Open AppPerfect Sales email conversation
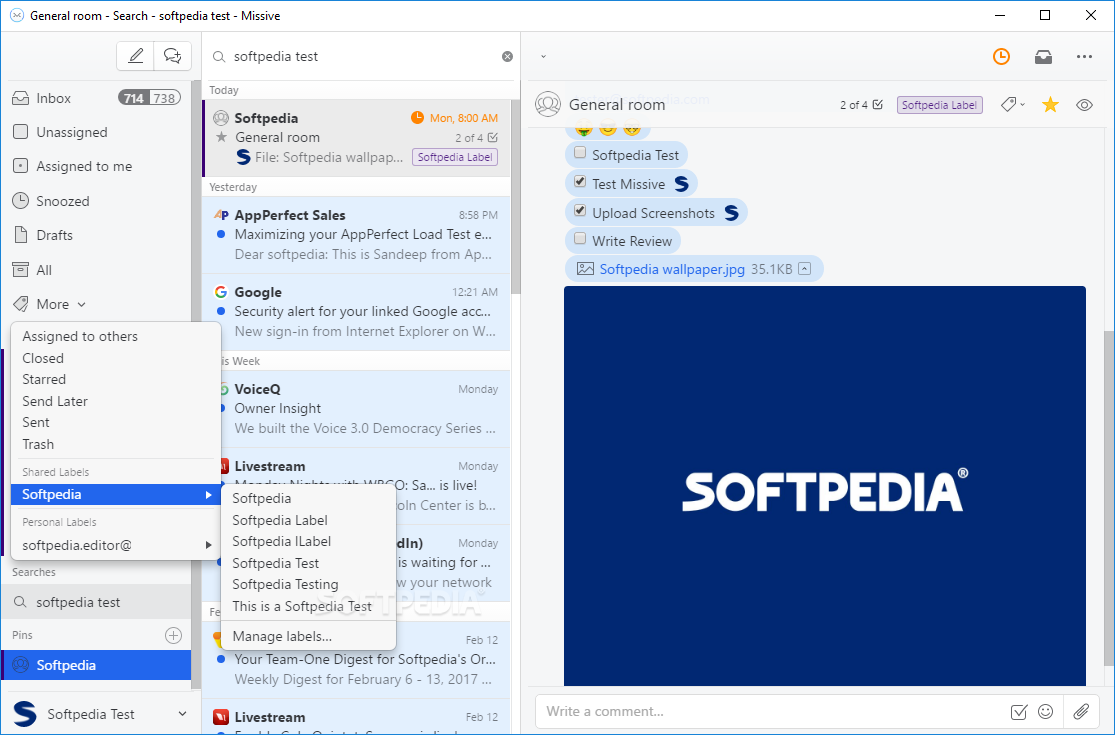This screenshot has width=1115, height=735. [356, 235]
